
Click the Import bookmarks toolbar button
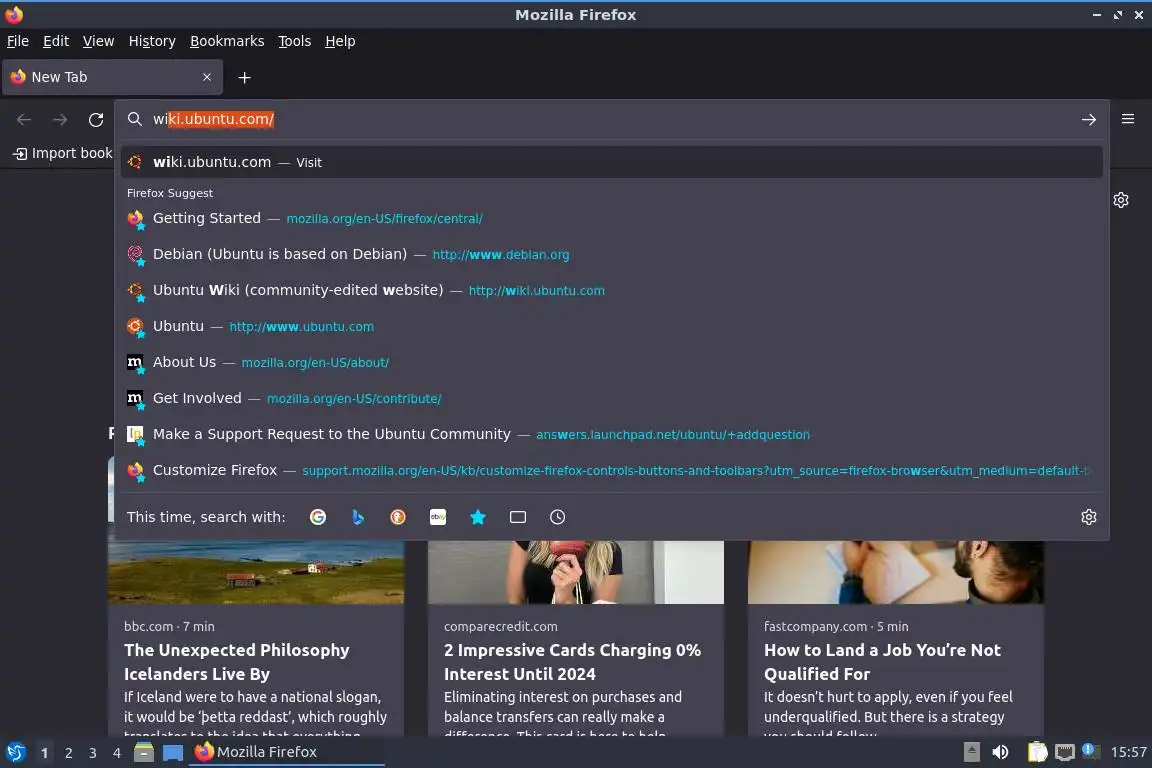(x=63, y=154)
